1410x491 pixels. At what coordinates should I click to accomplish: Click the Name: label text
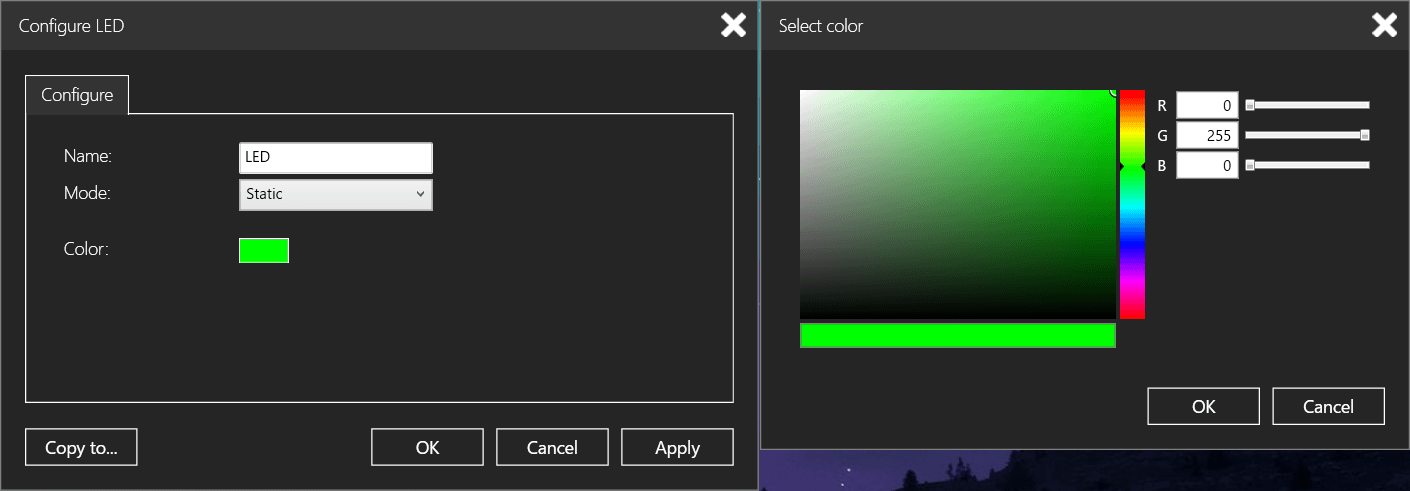[88, 156]
